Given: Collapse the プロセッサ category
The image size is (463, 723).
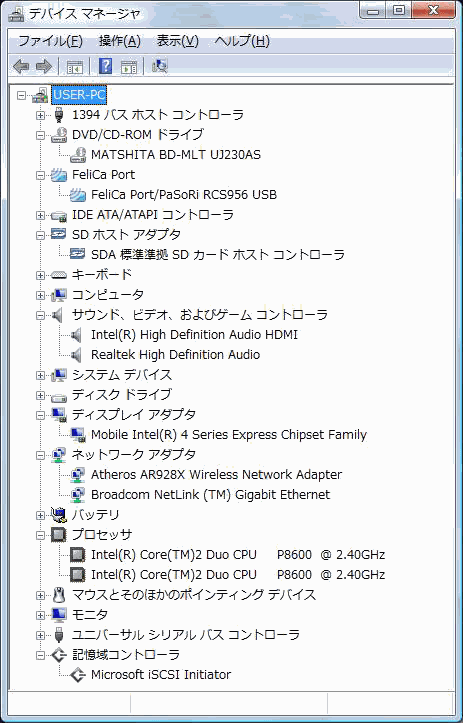Looking at the screenshot, I should coord(41,535).
